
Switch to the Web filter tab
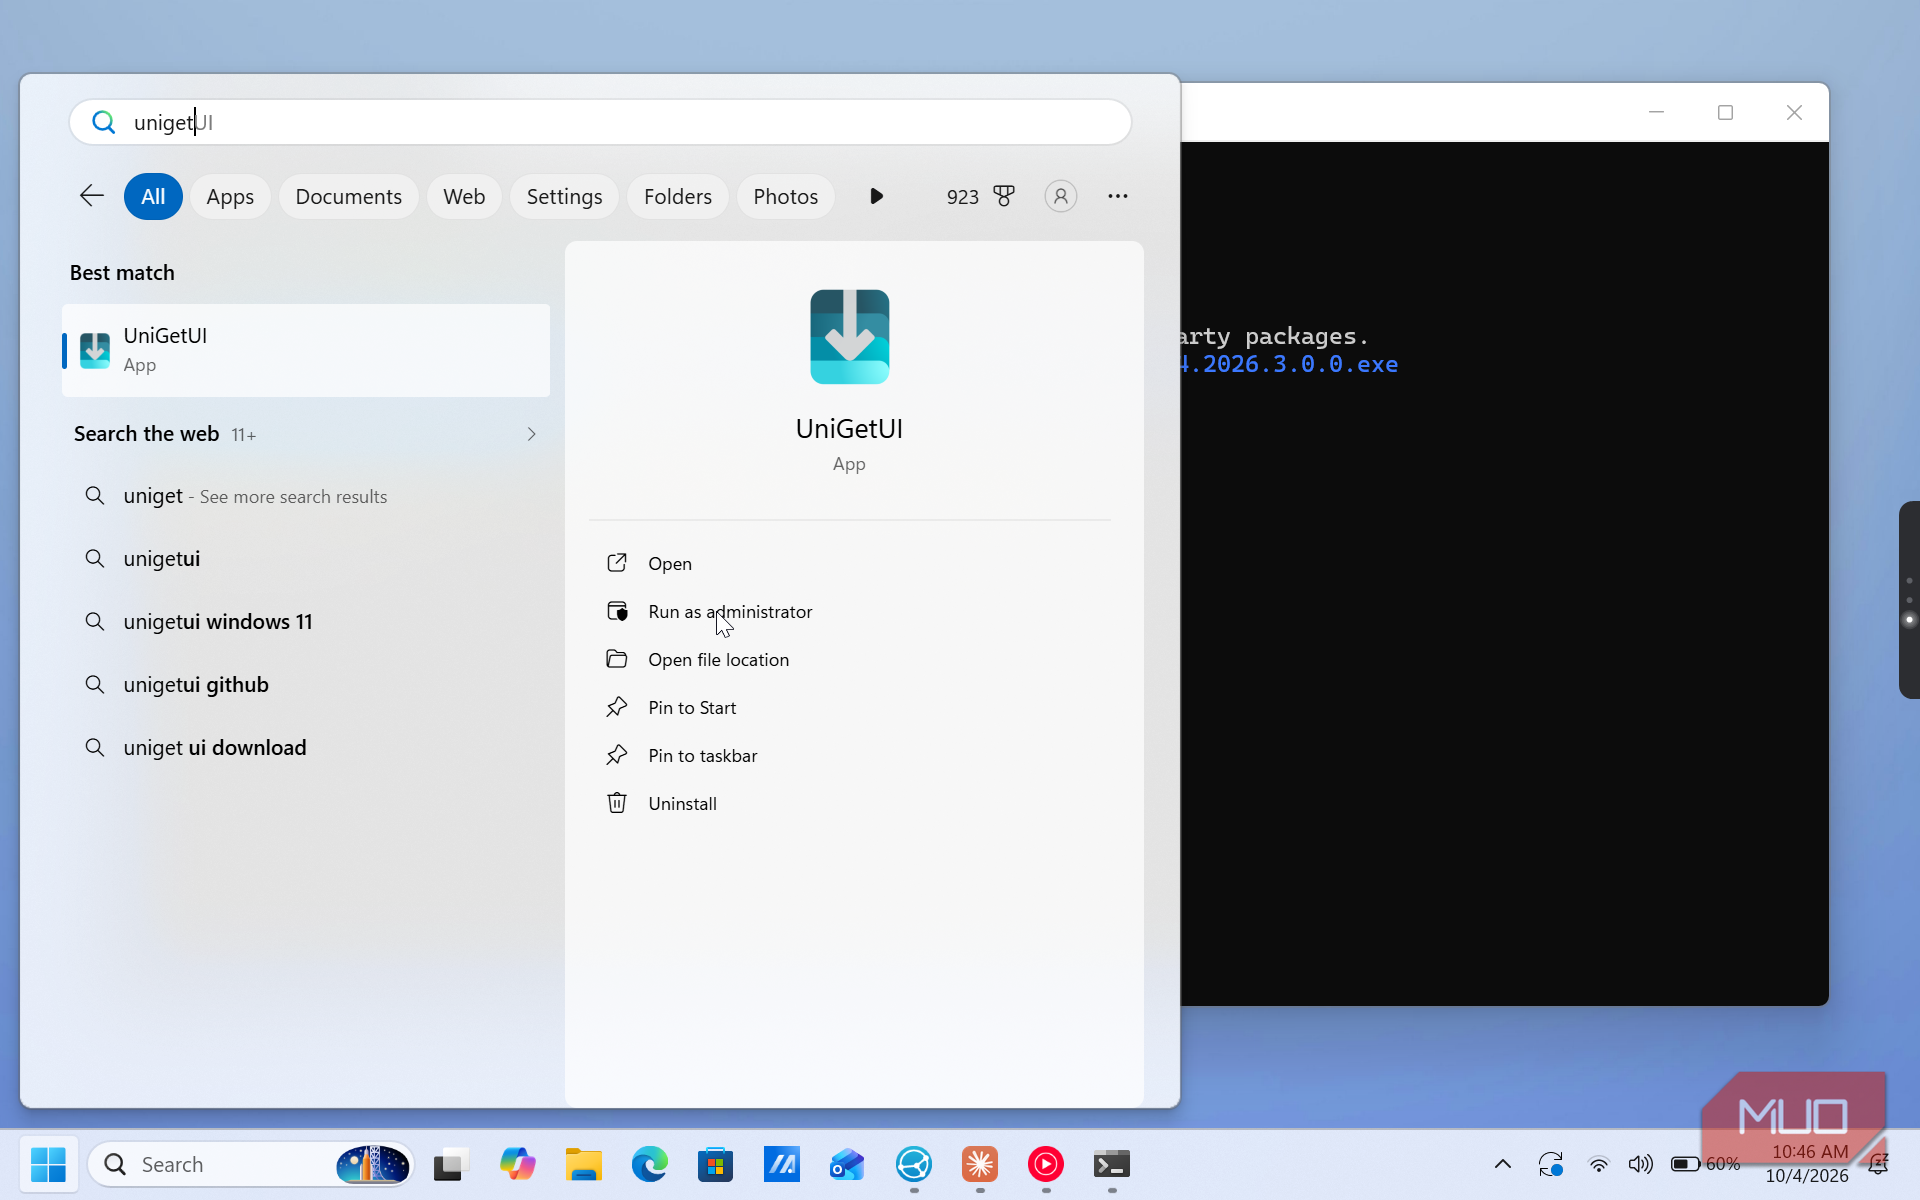pos(464,196)
